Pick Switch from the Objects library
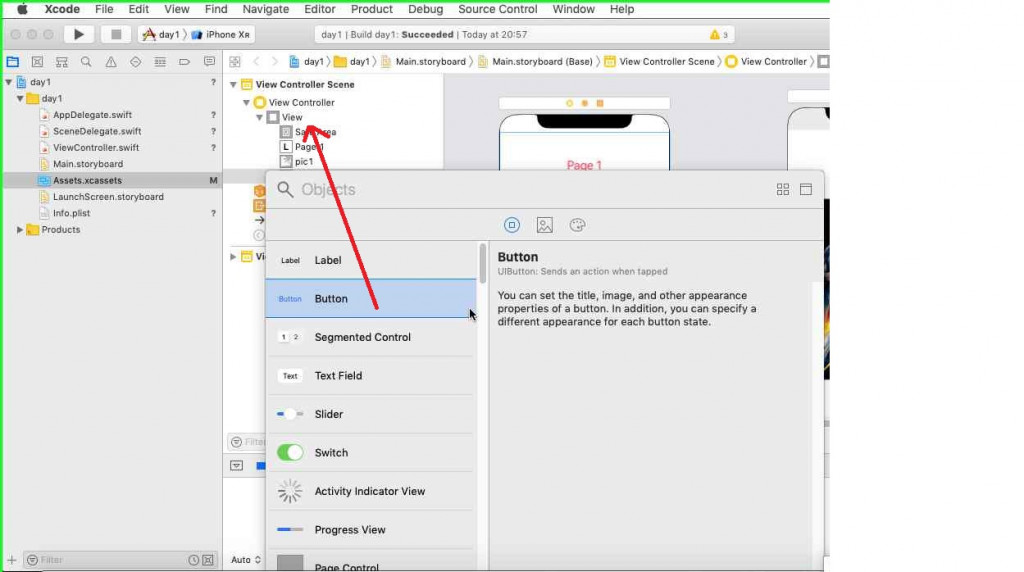Image resolution: width=1024 pixels, height=572 pixels. (x=370, y=453)
